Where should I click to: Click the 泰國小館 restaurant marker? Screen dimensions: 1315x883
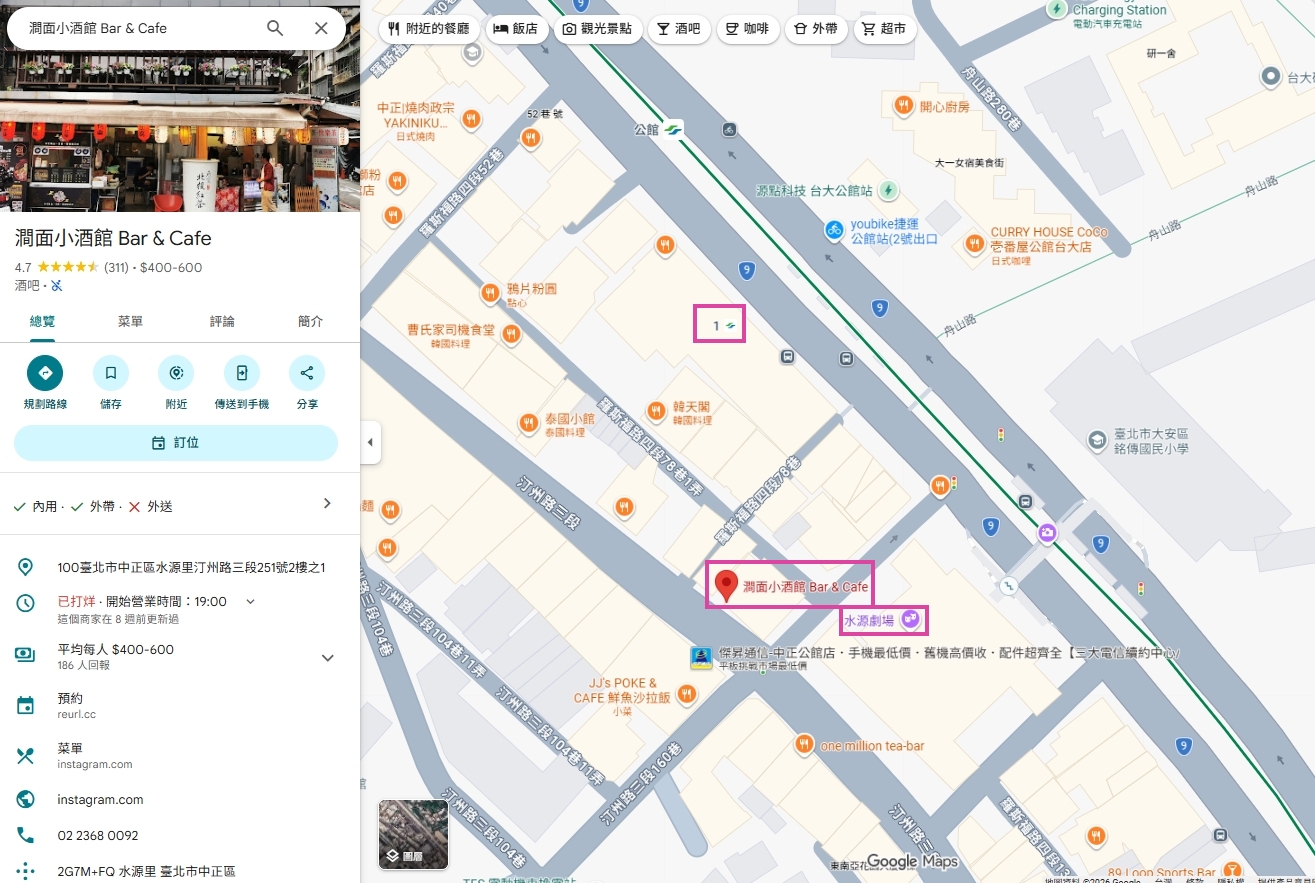(x=529, y=423)
